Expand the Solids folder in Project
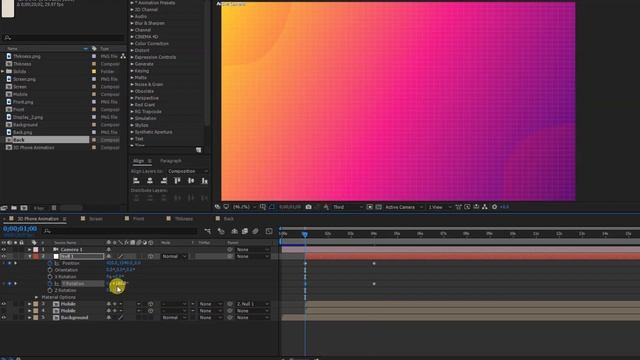The image size is (640, 360). [2, 71]
